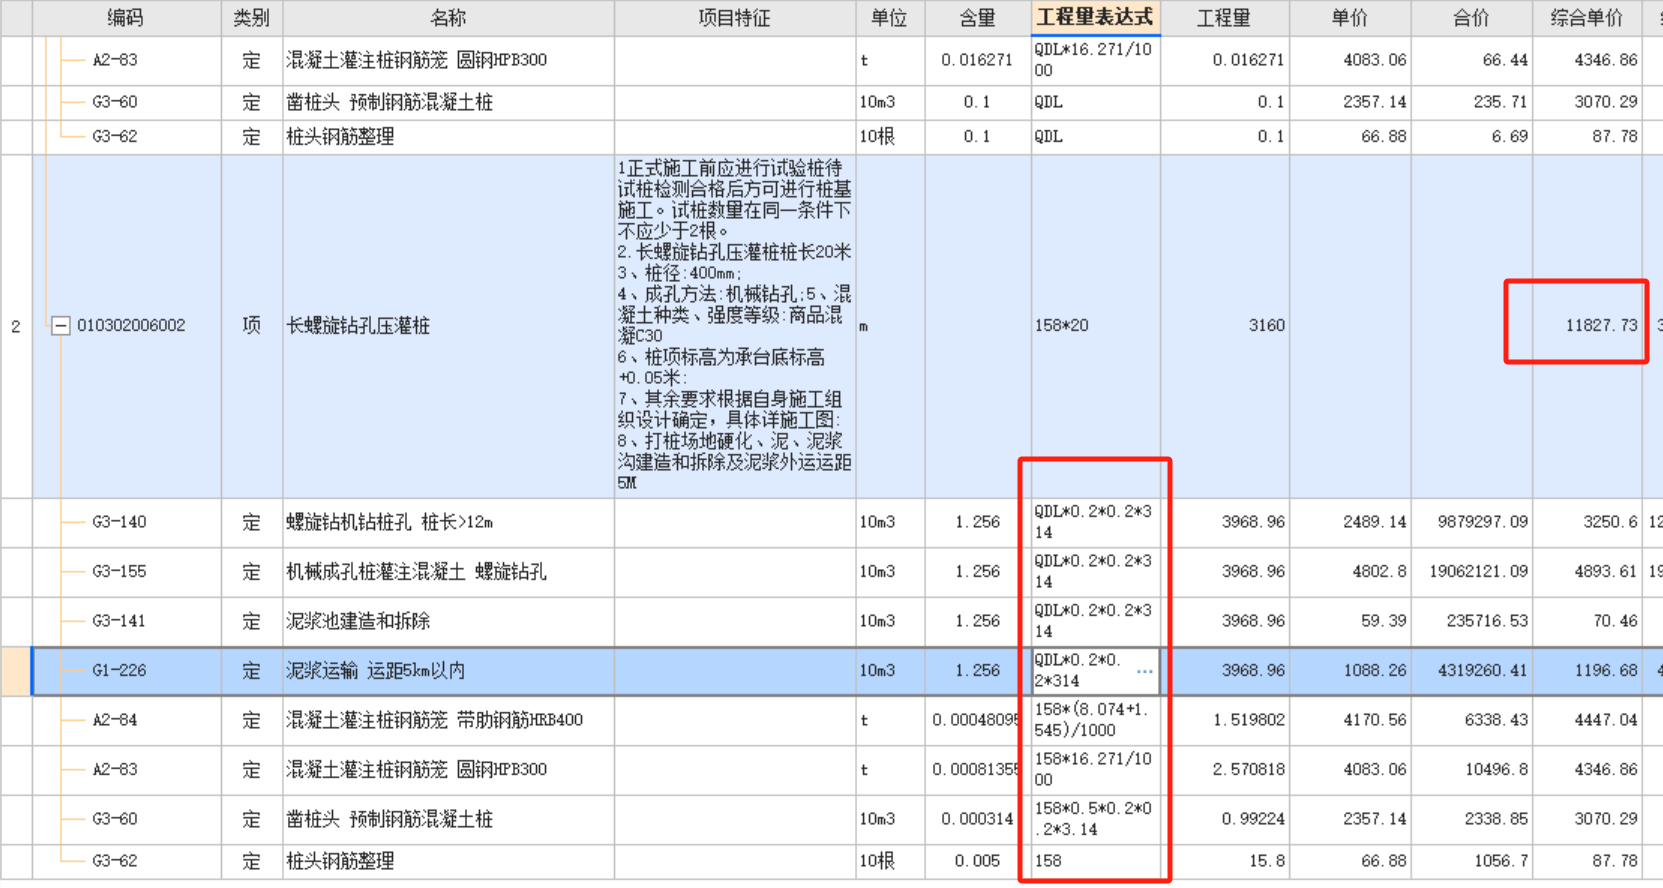Click the 名称 column header
The width and height of the screenshot is (1663, 888).
[448, 18]
